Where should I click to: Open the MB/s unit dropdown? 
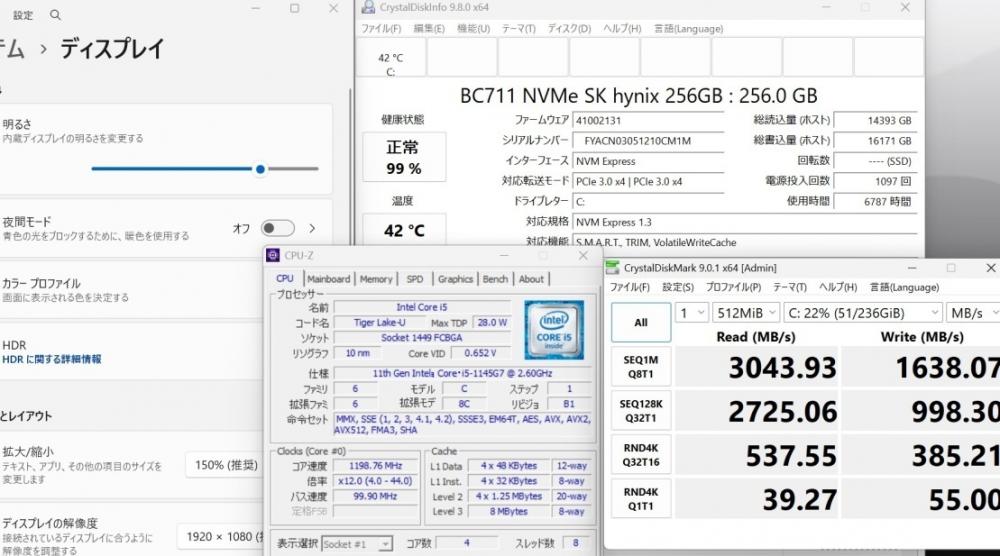point(973,313)
